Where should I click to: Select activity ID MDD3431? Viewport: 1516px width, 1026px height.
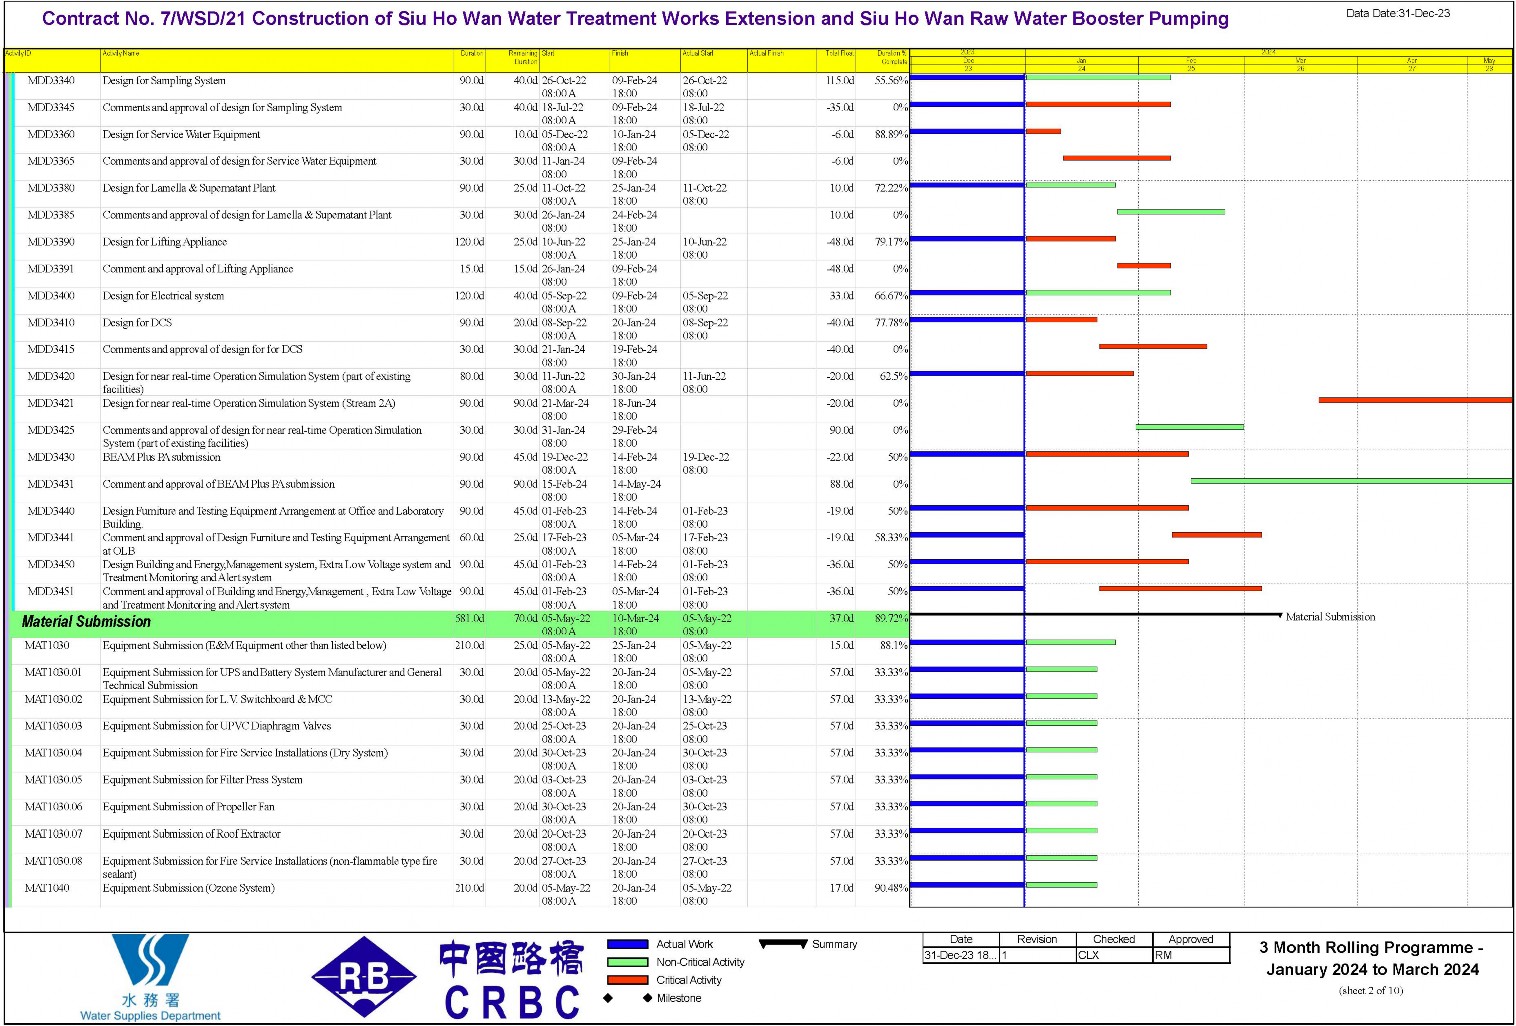pyautogui.click(x=51, y=484)
